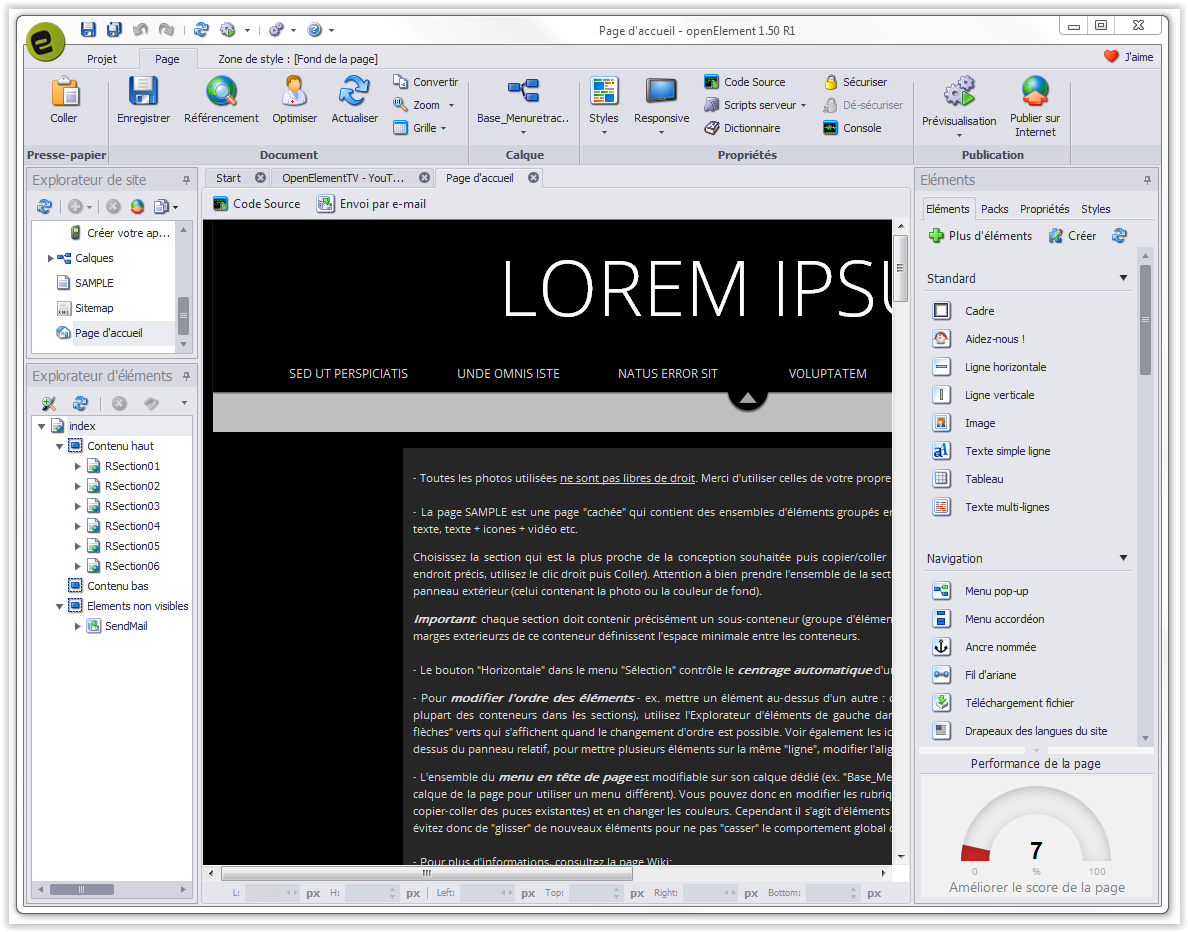
Task: Select the Enregistrer (save) icon
Action: pos(142,100)
